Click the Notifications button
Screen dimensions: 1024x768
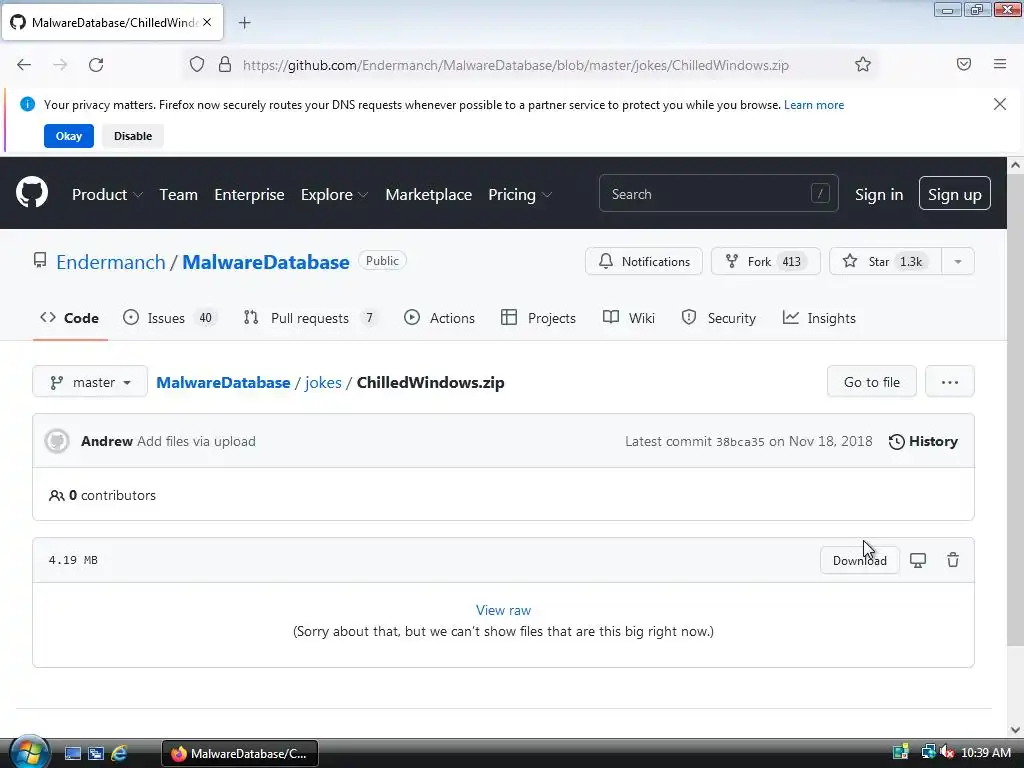(644, 261)
